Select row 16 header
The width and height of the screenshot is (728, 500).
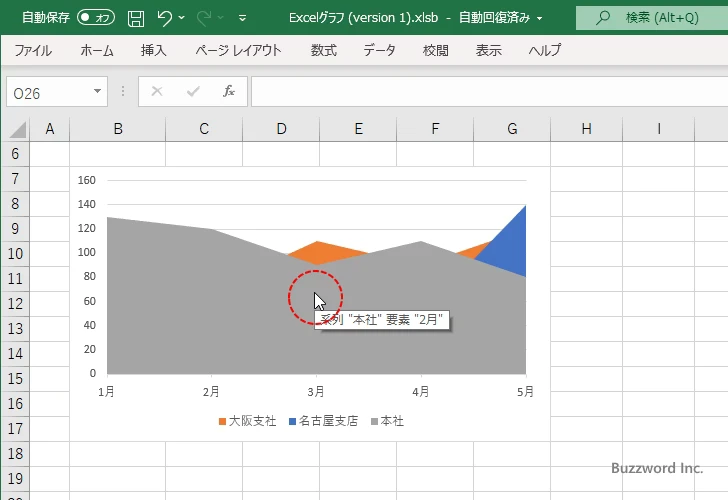tap(15, 404)
